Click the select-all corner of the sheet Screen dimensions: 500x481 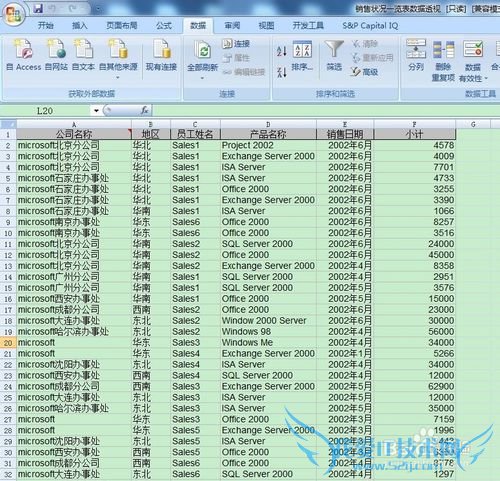point(8,124)
